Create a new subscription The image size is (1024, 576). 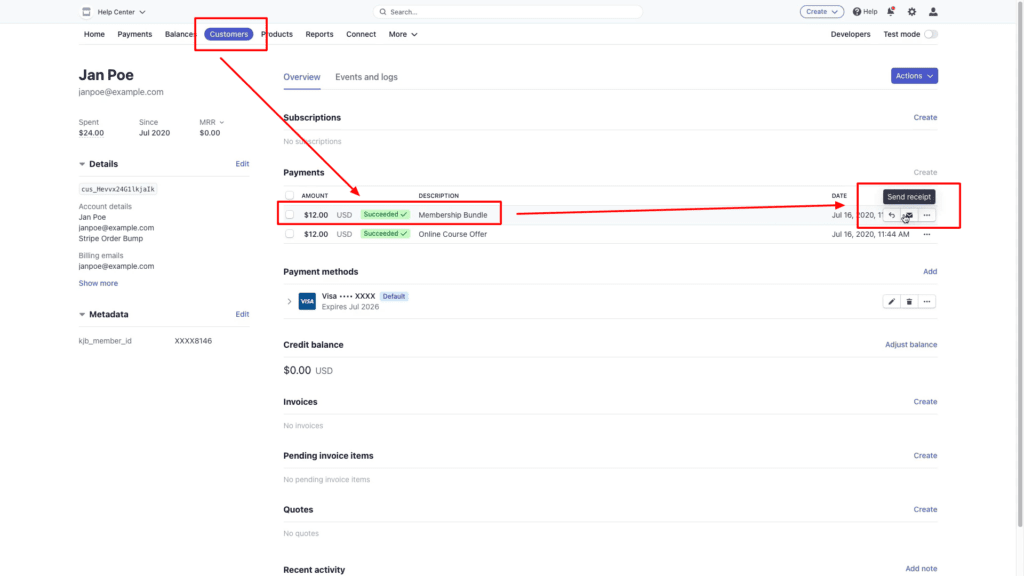point(925,118)
